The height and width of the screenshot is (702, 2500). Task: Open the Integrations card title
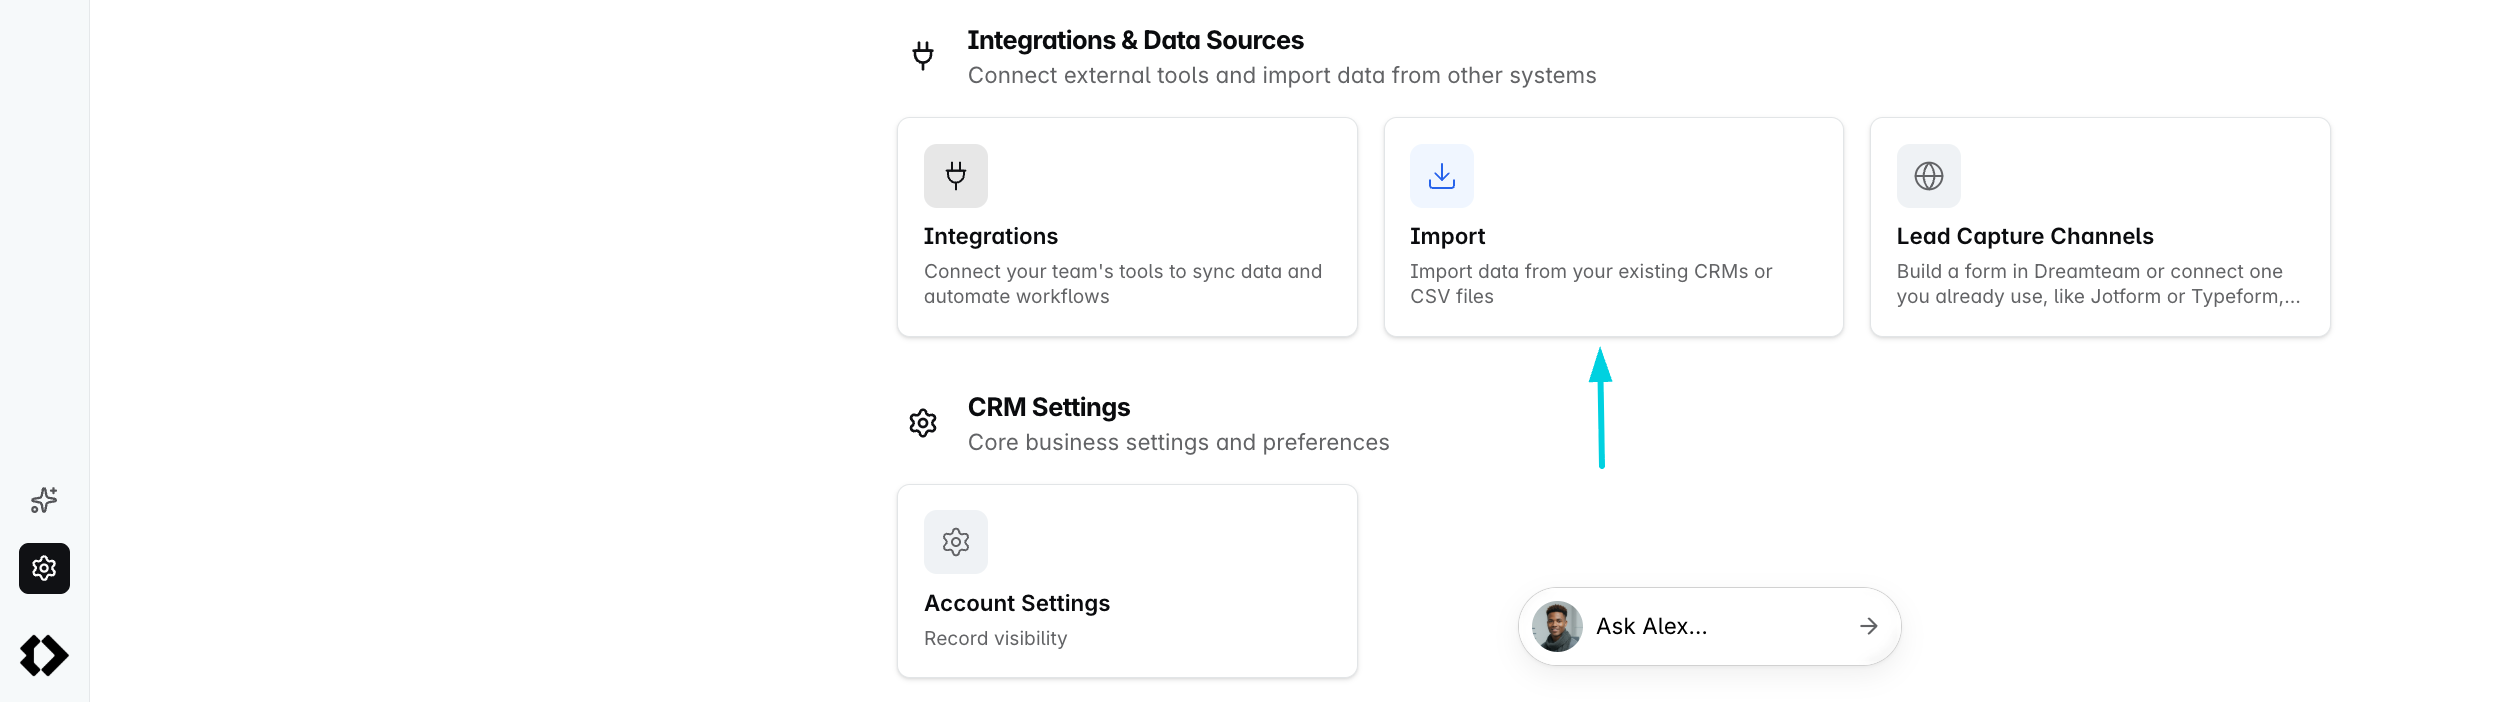click(991, 236)
